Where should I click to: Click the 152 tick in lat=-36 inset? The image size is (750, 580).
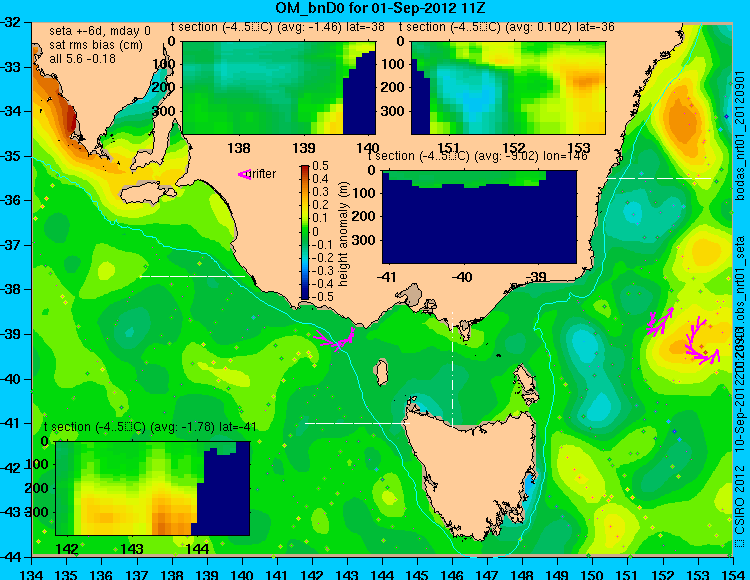point(514,148)
